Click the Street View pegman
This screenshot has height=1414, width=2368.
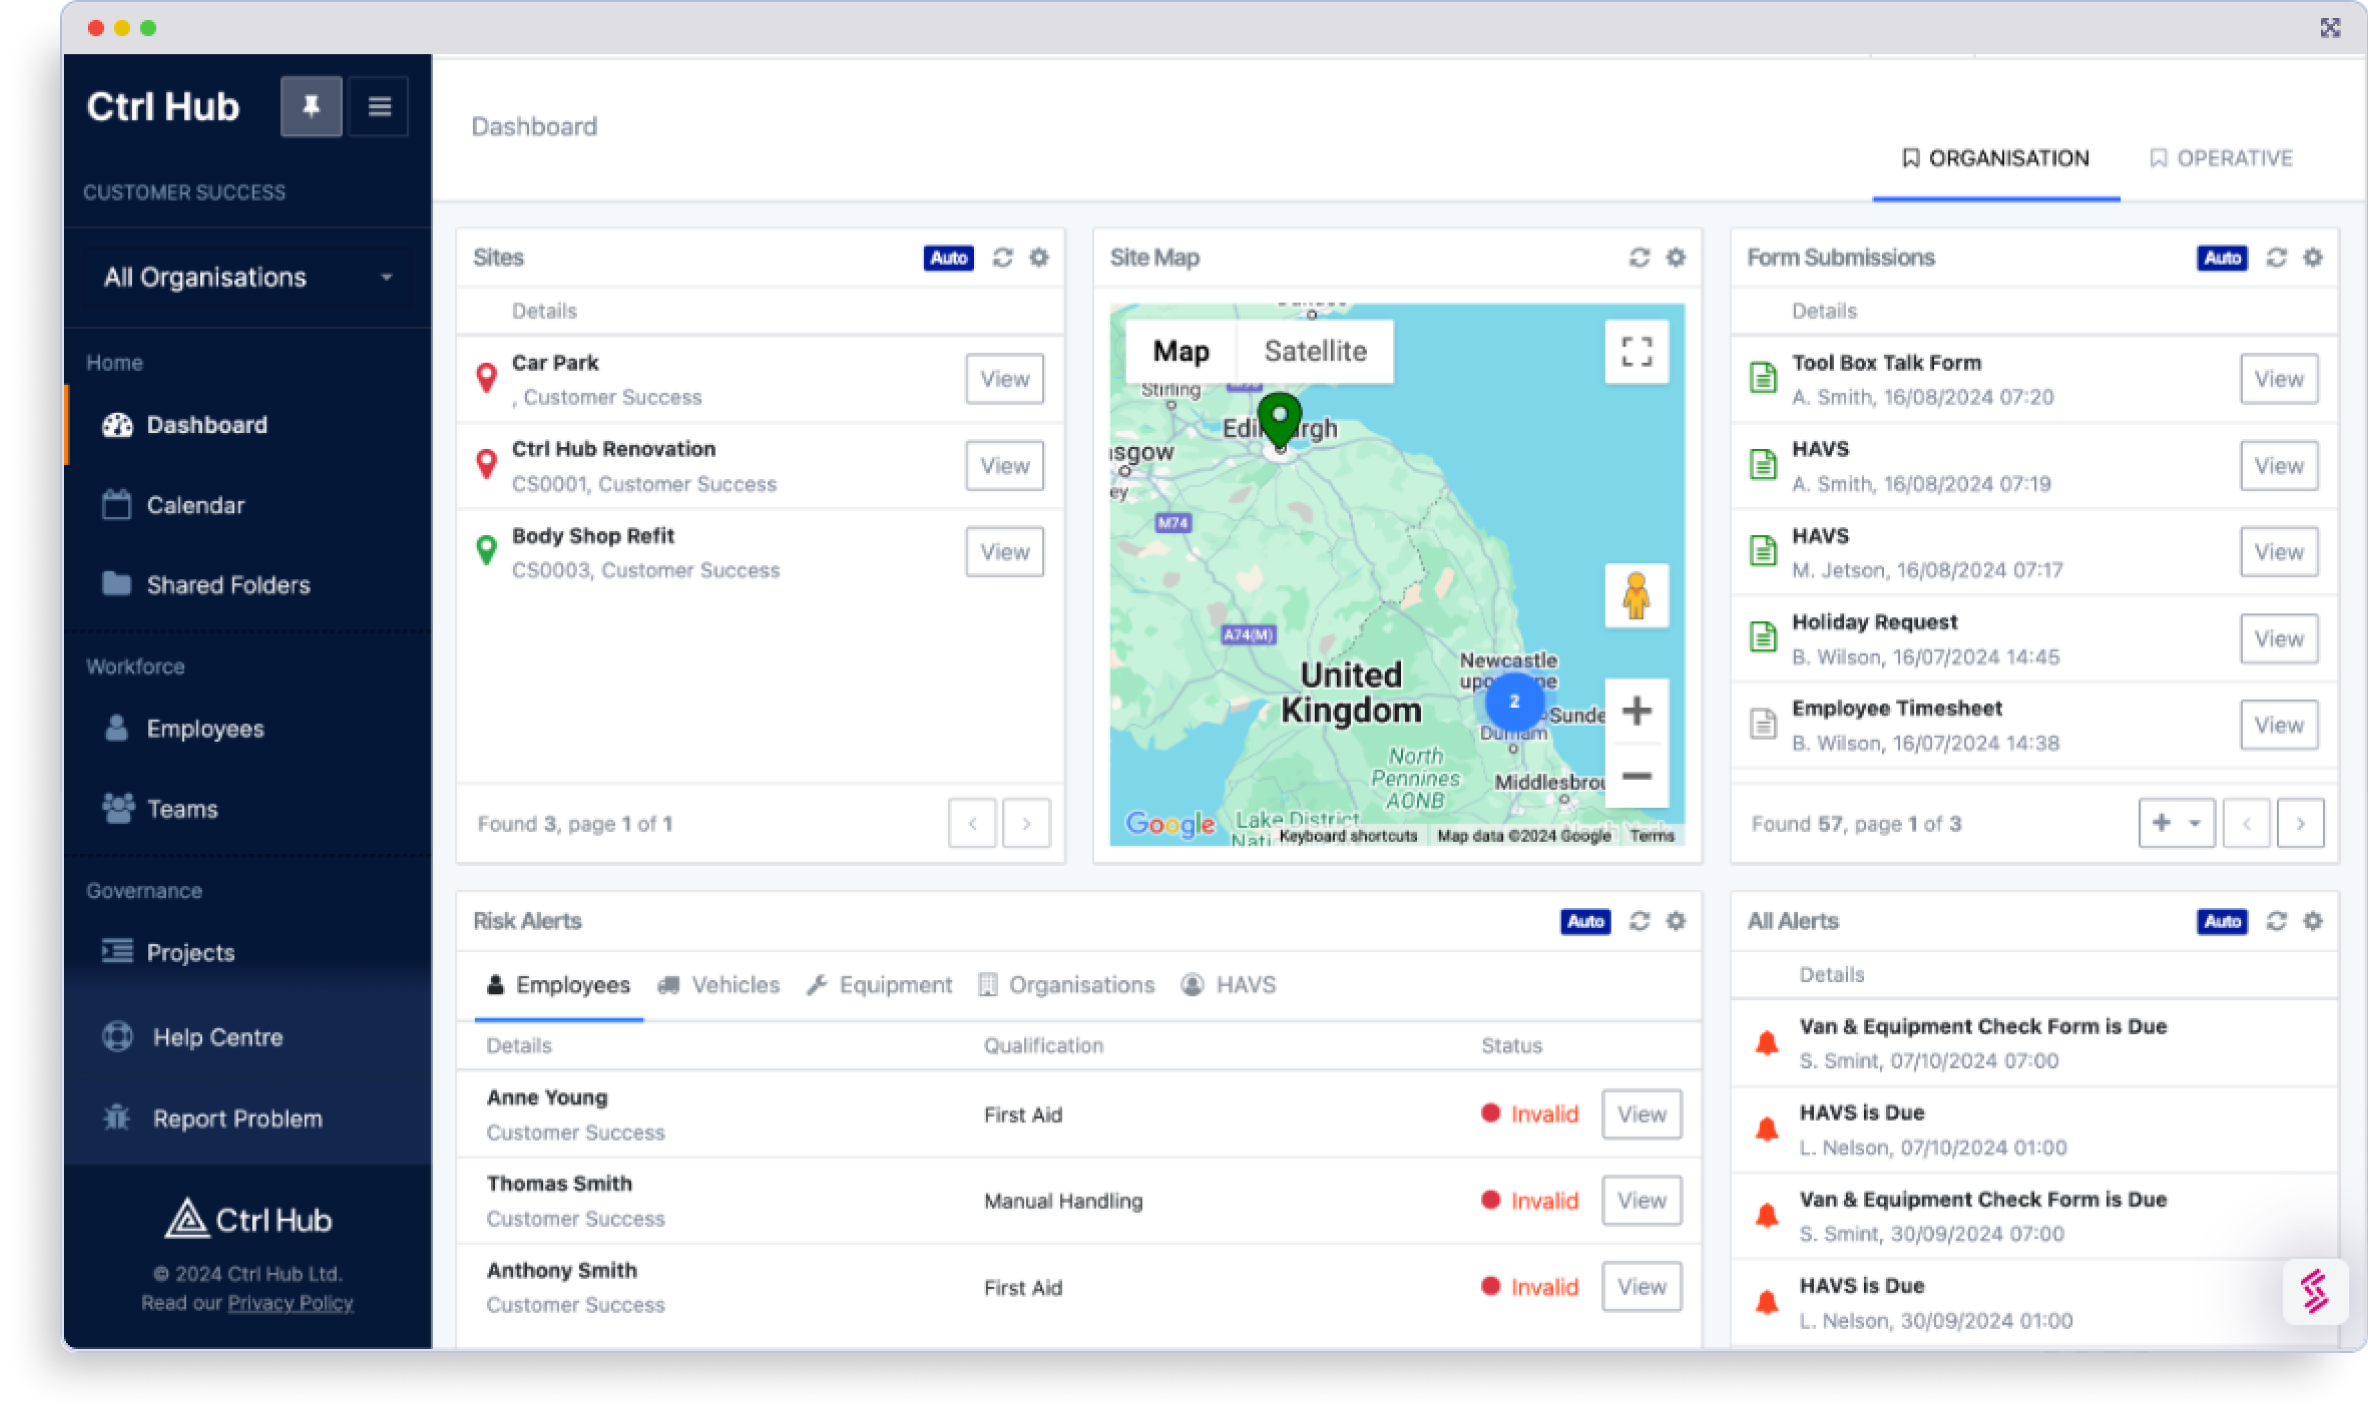tap(1636, 596)
